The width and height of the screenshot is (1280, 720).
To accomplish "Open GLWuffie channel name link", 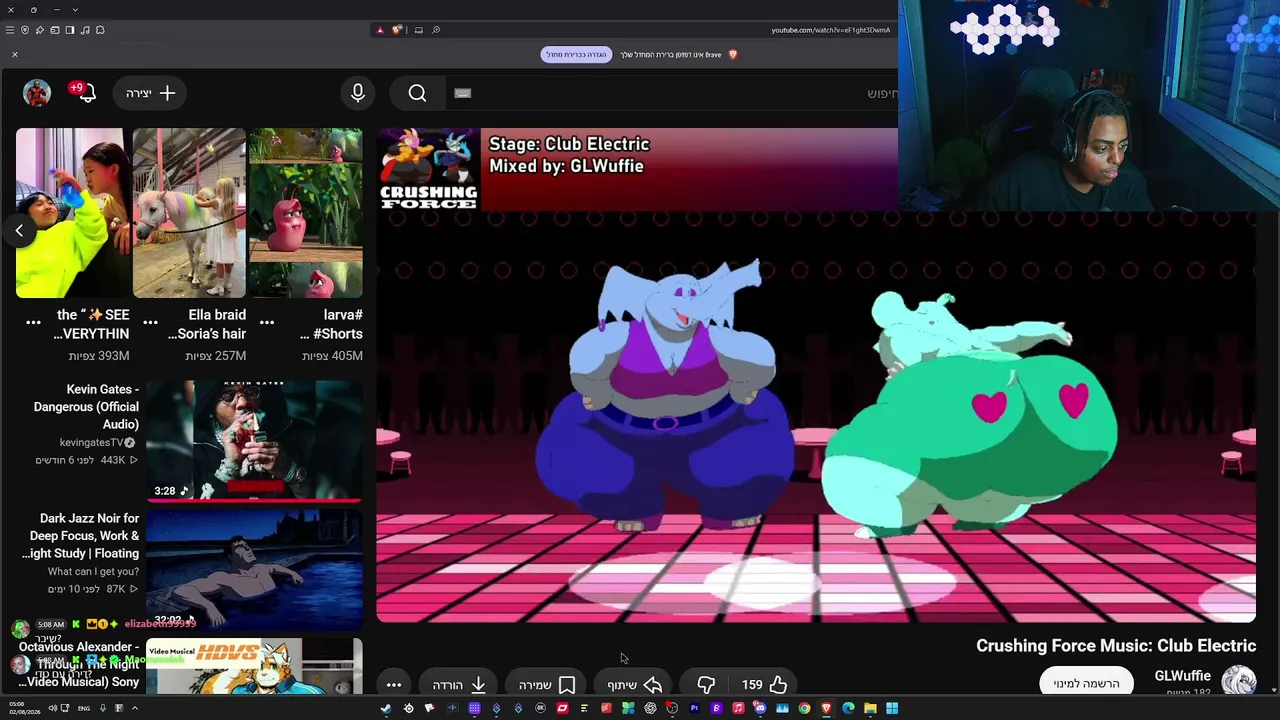I will click(x=1182, y=676).
